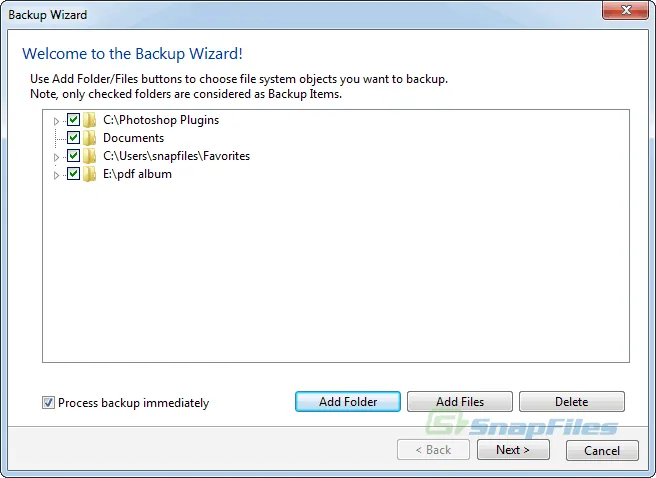
Task: Toggle the Favorites folder checkbox
Action: [x=73, y=156]
